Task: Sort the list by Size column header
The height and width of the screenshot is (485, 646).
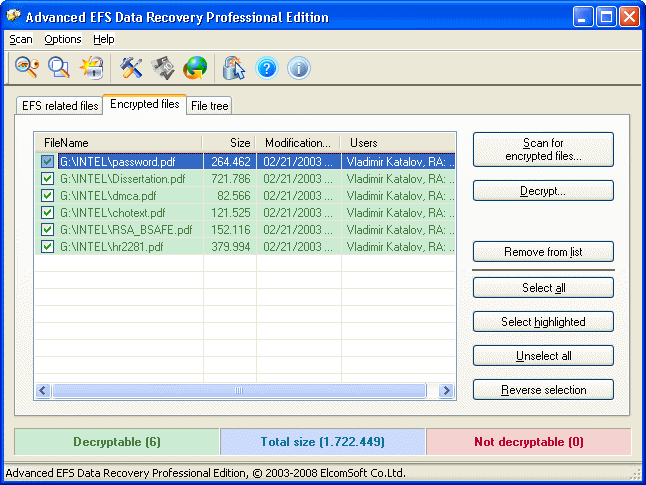Action: [x=229, y=143]
